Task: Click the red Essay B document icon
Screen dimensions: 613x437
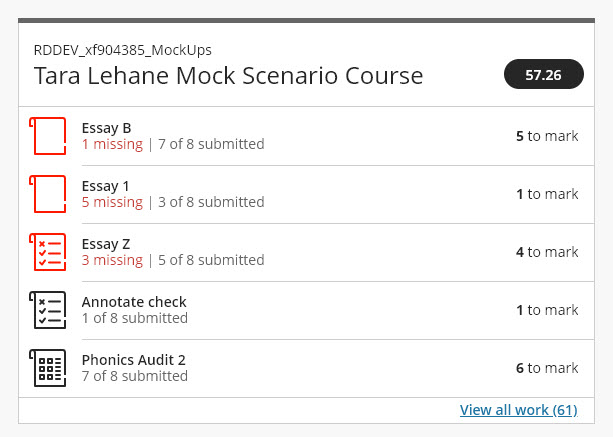Action: point(48,136)
